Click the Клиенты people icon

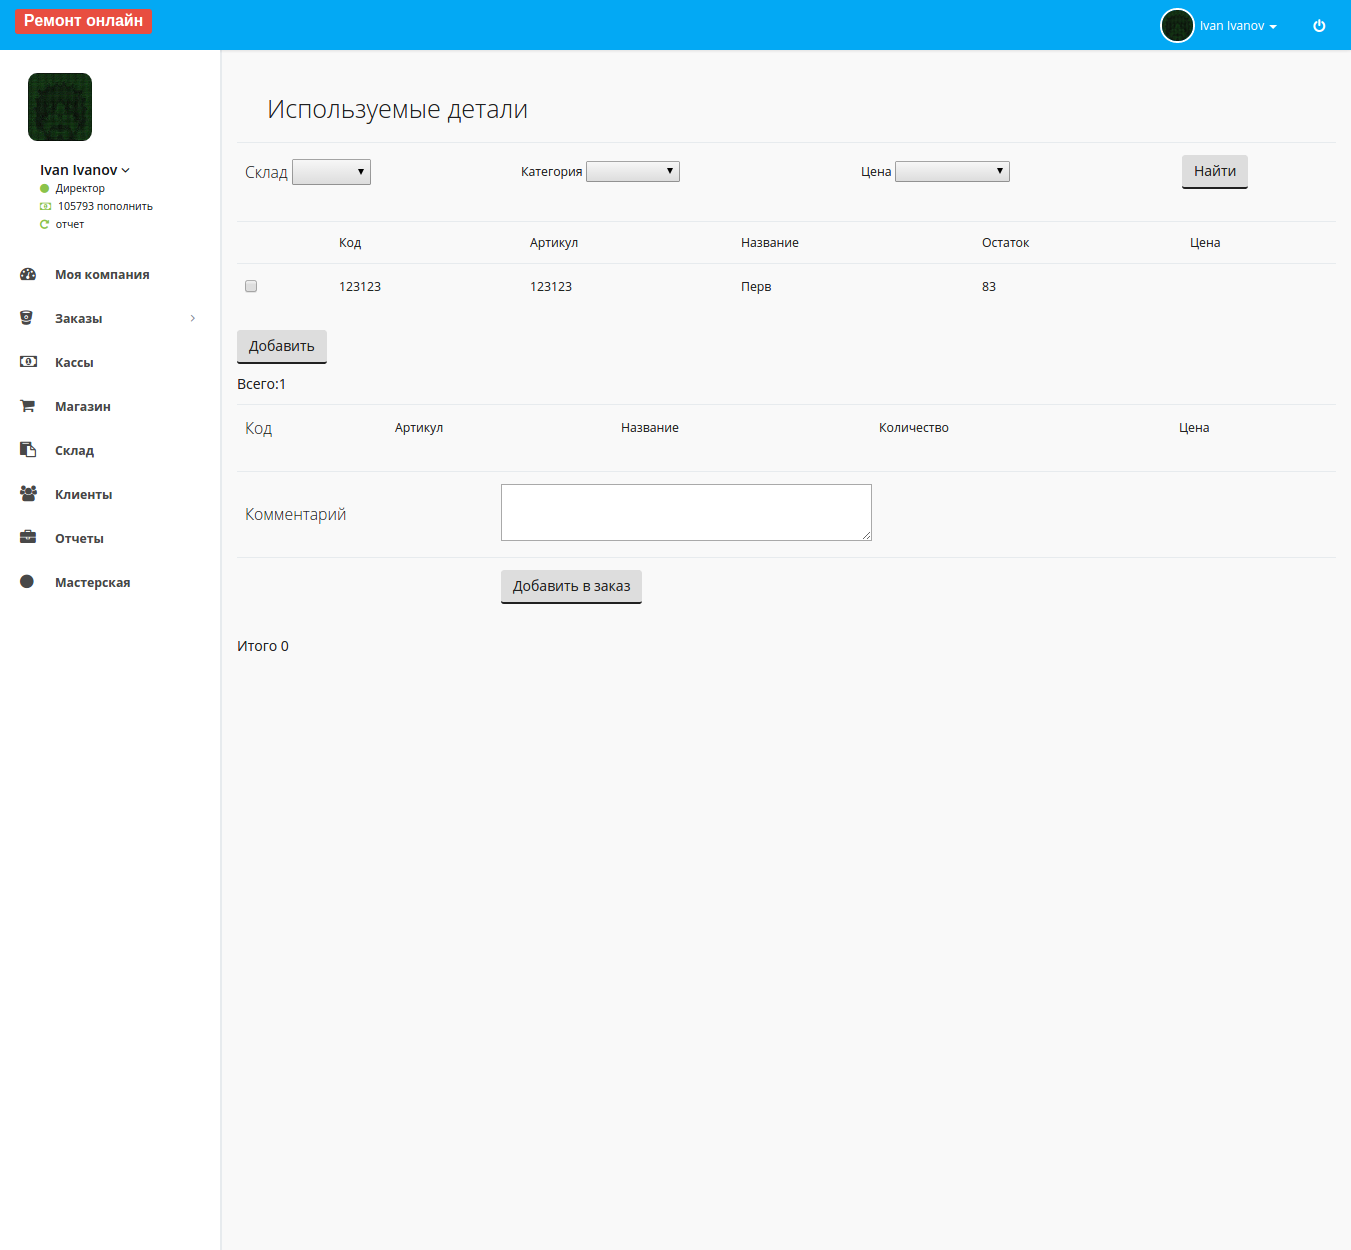[28, 494]
